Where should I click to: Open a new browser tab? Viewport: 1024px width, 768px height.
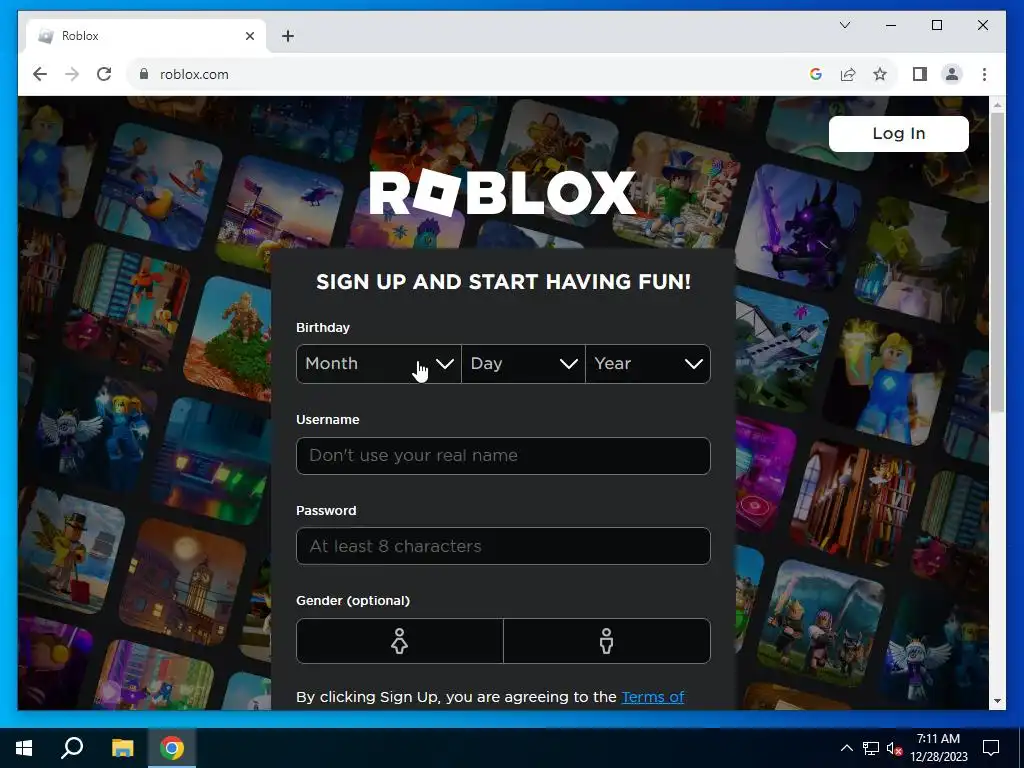tap(288, 36)
